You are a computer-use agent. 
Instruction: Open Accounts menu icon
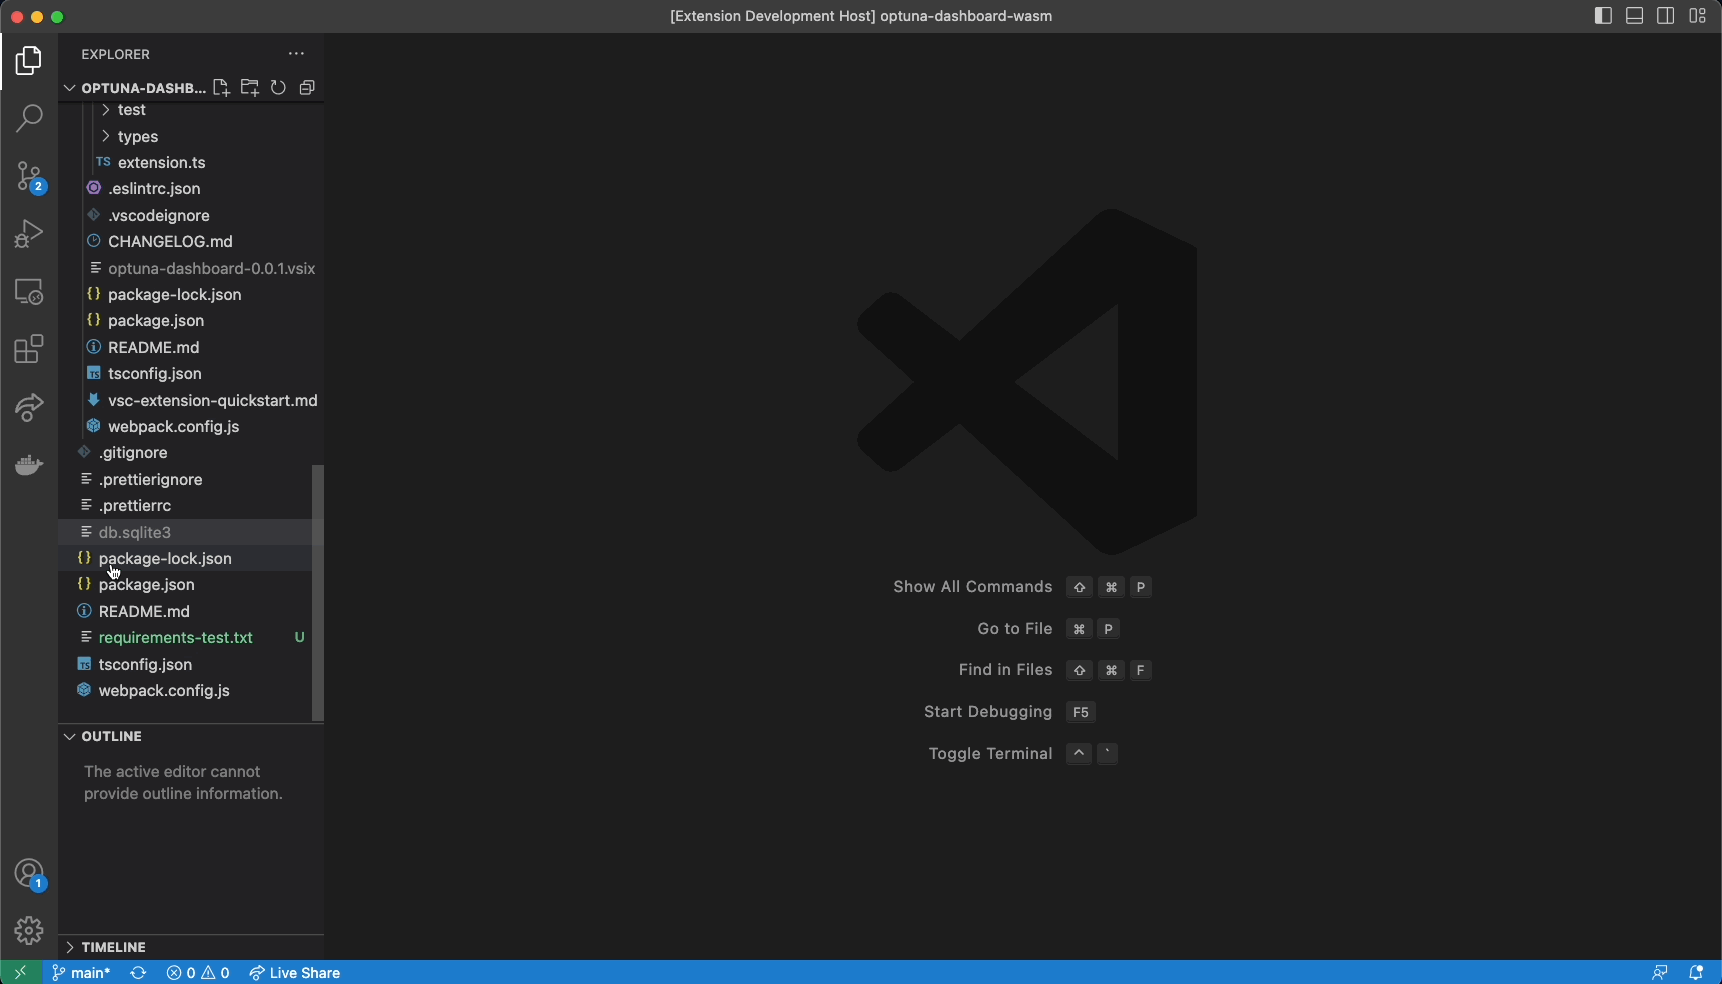pyautogui.click(x=29, y=874)
